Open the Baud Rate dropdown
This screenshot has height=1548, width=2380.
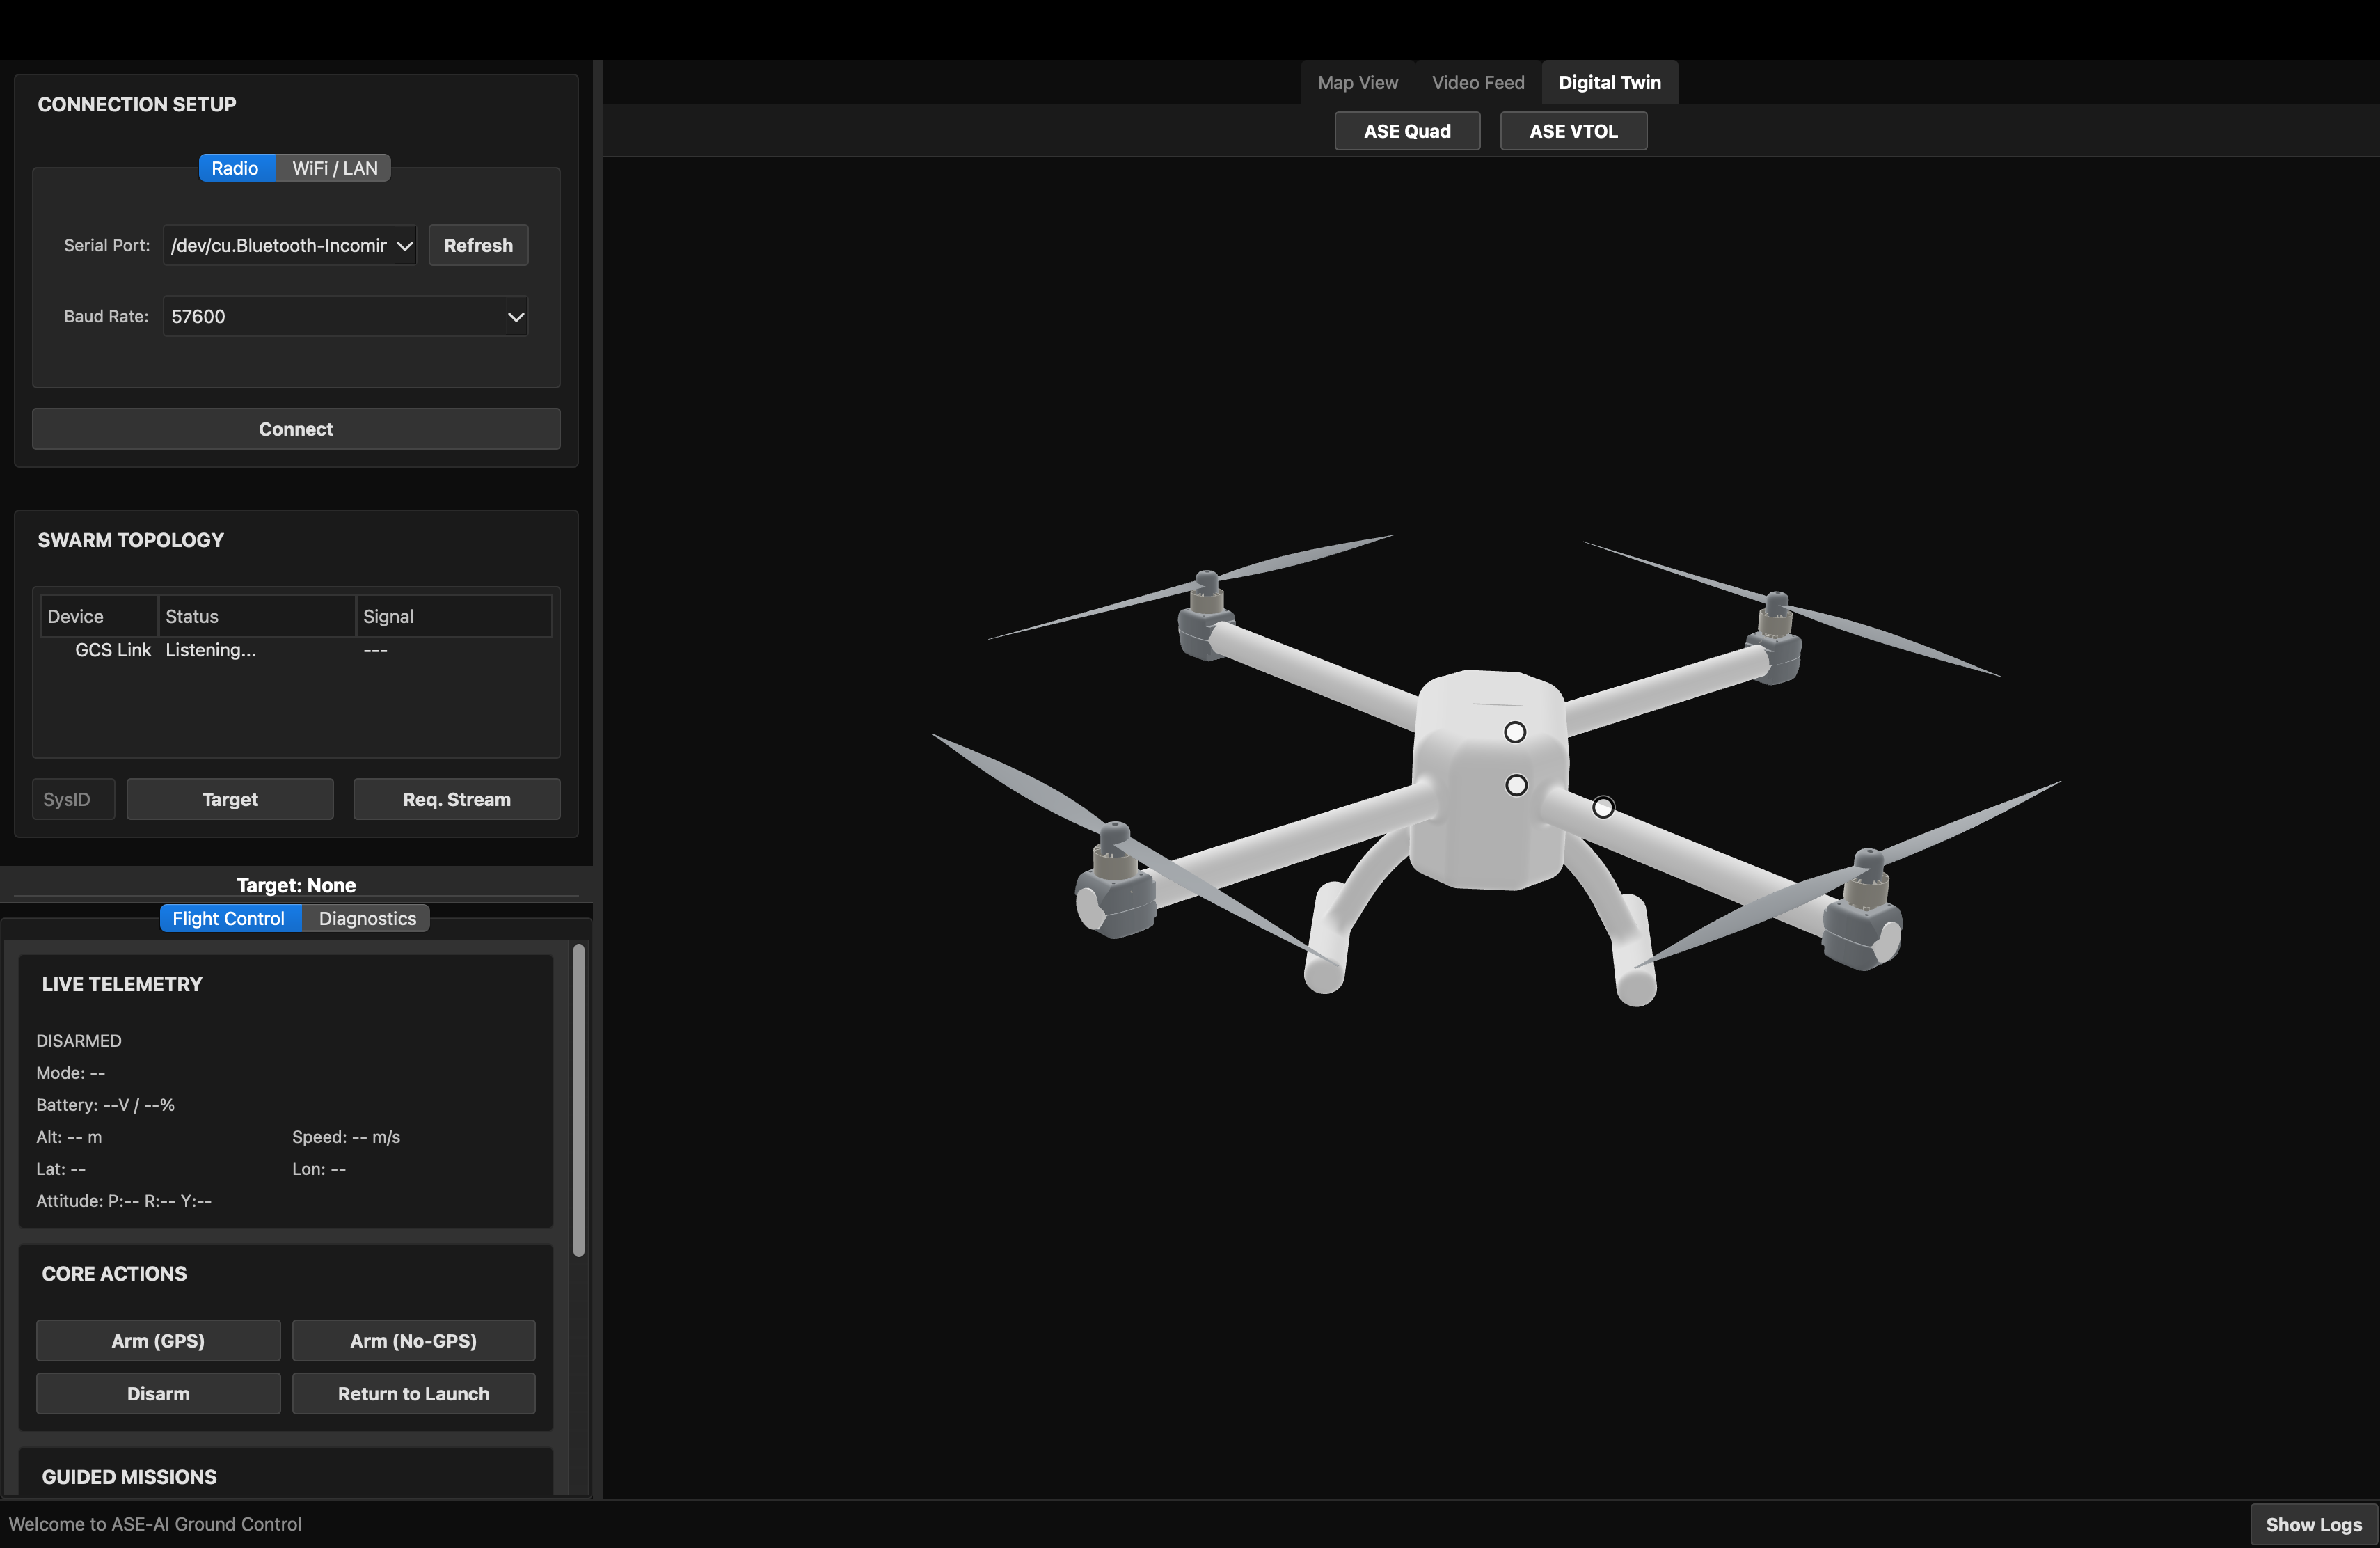click(x=345, y=316)
